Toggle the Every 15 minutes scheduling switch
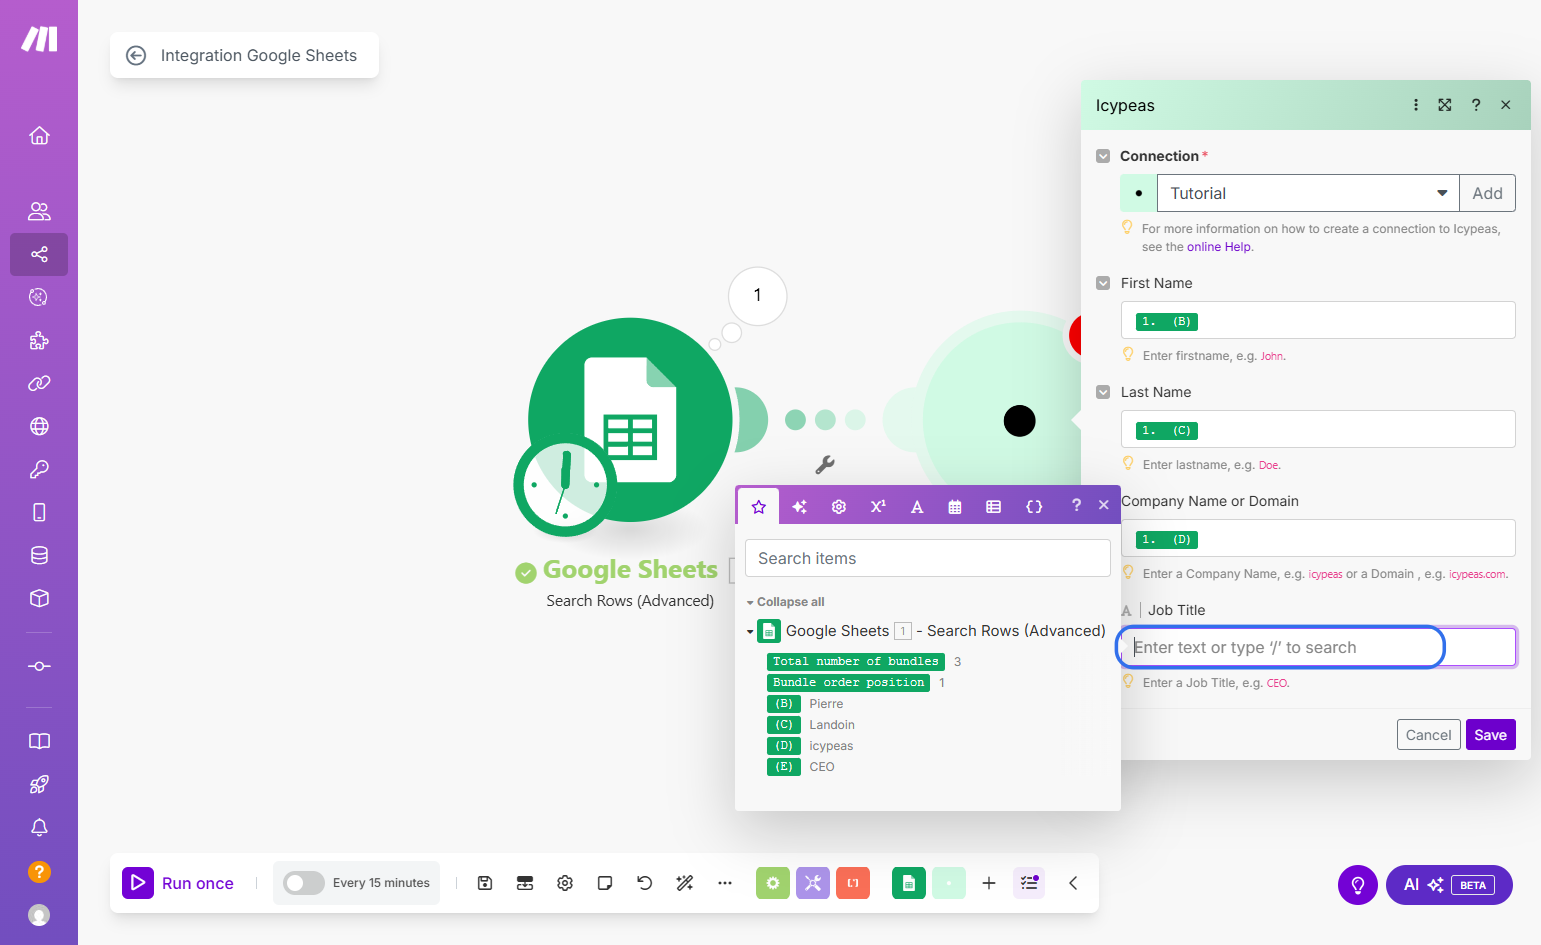This screenshot has width=1541, height=945. pos(304,883)
